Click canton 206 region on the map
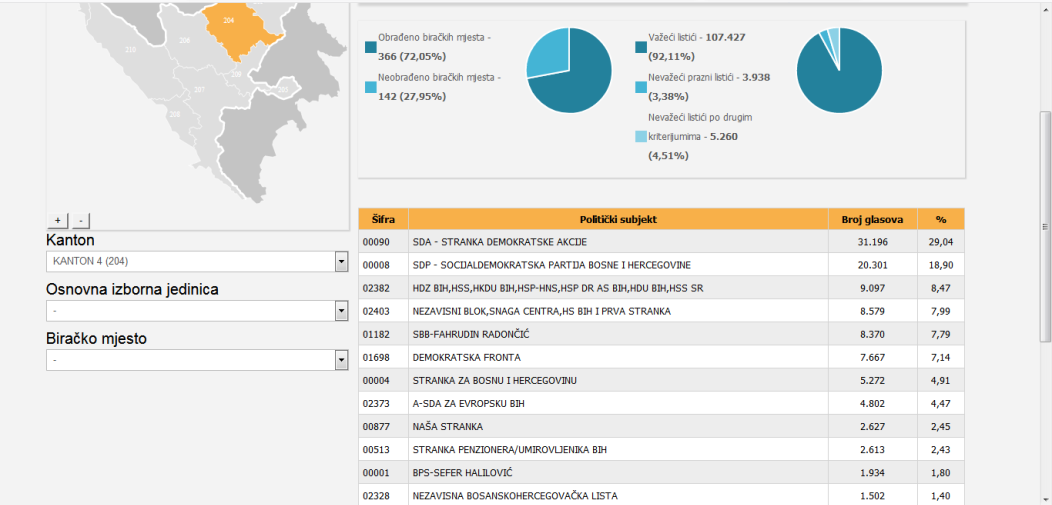1052x505 pixels. pos(184,40)
